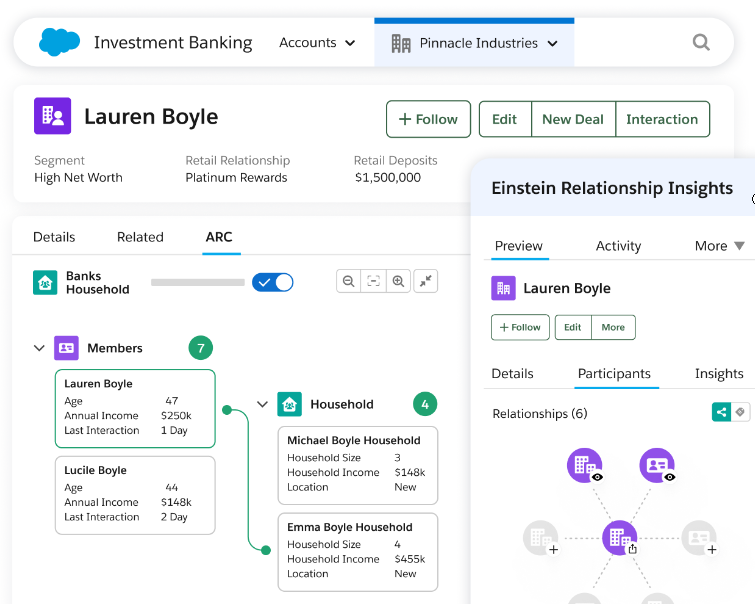The image size is (755, 604).
Task: Click the Platinum Rewards value
Action: pos(236,177)
